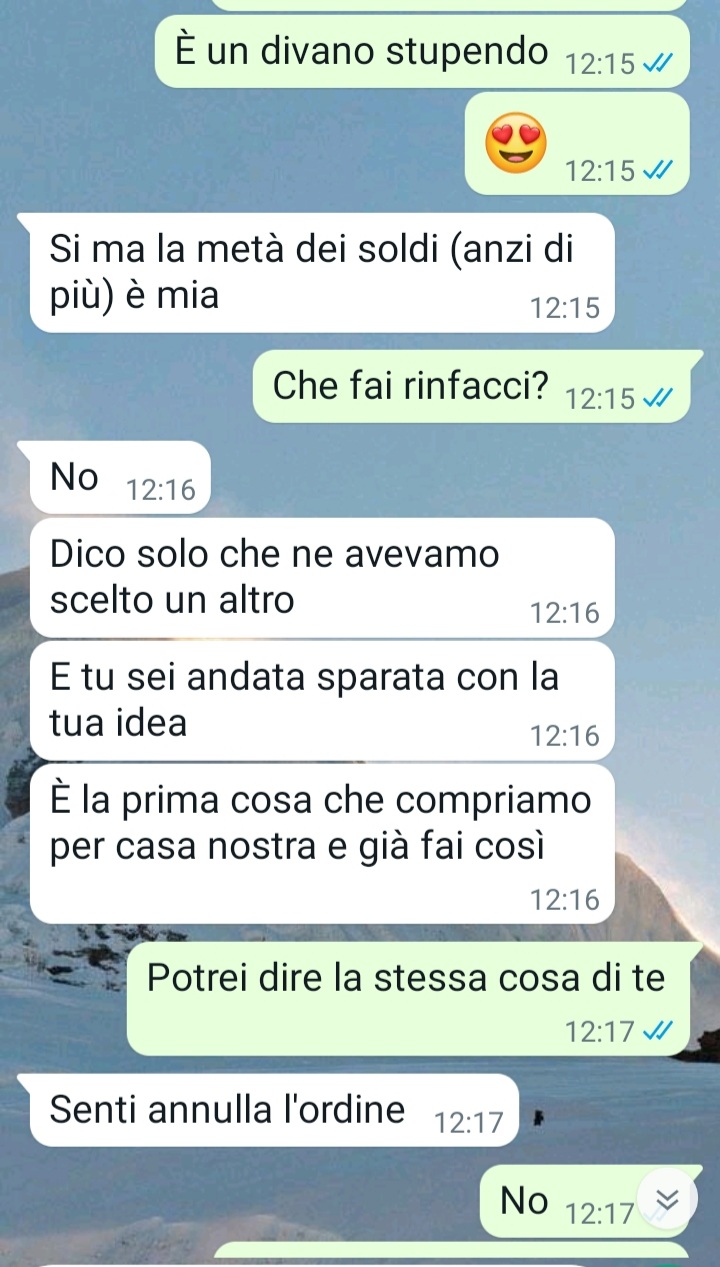Select the 'Si ma la metà dei soldi' message

point(321,272)
